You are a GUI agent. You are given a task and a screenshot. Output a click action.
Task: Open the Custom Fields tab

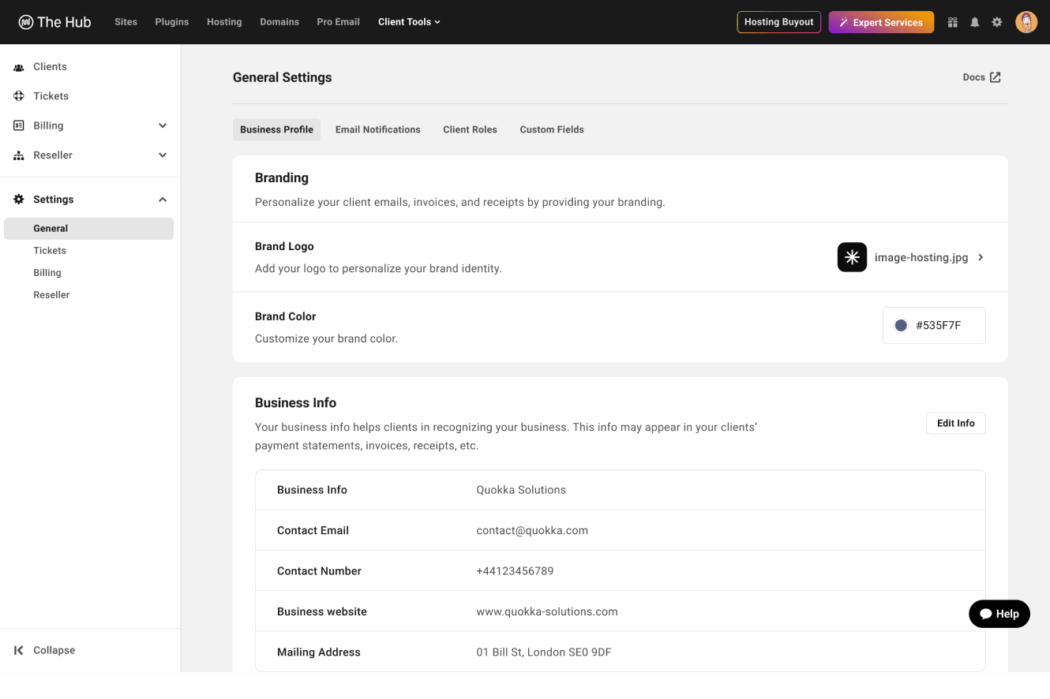(x=551, y=129)
